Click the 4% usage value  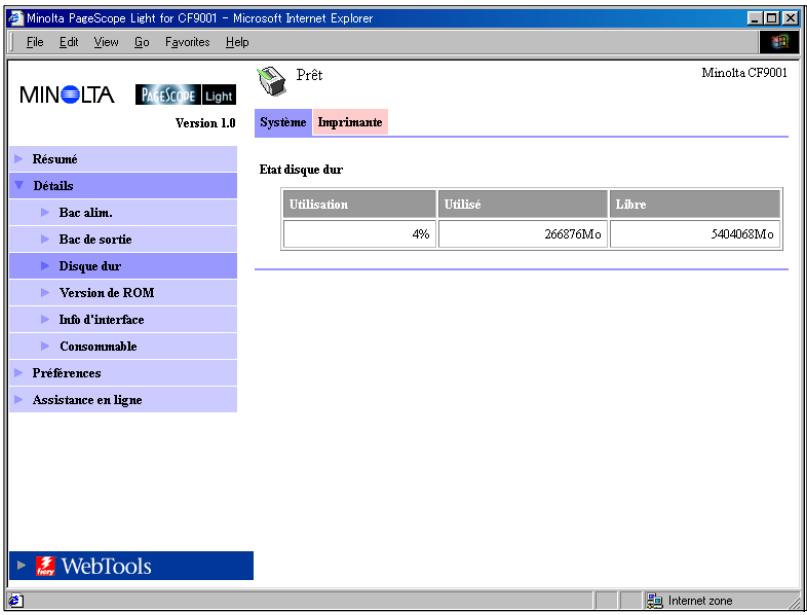point(420,234)
